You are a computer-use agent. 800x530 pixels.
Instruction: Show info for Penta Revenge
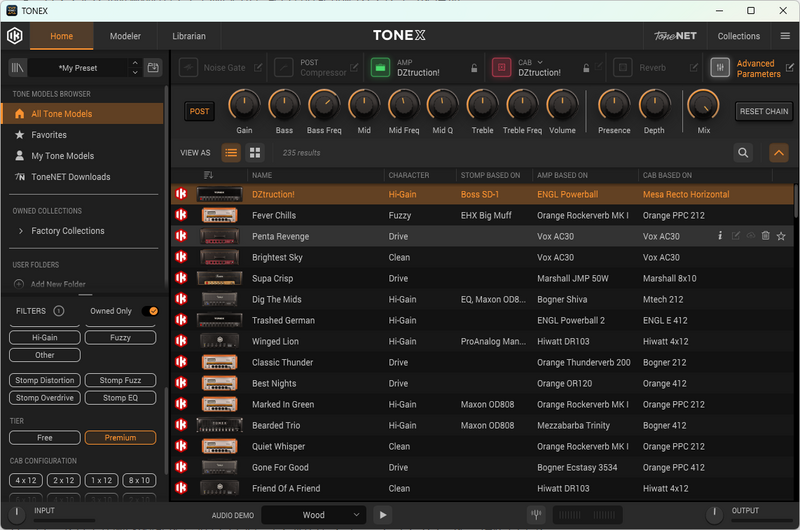click(720, 235)
